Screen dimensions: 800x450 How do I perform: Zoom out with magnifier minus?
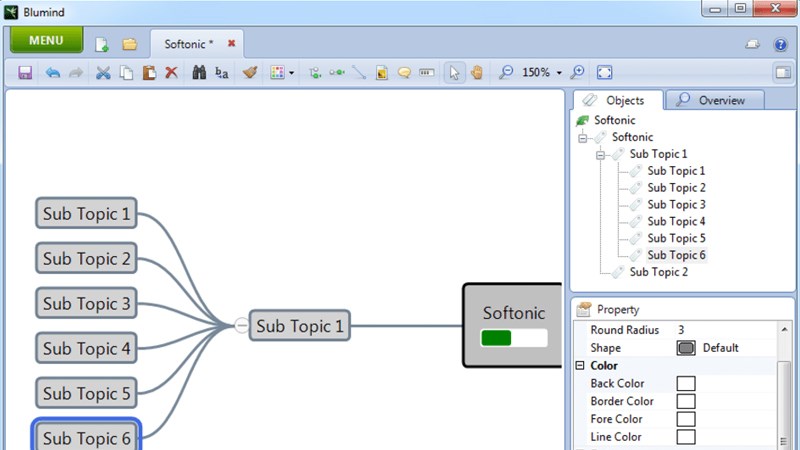click(506, 72)
